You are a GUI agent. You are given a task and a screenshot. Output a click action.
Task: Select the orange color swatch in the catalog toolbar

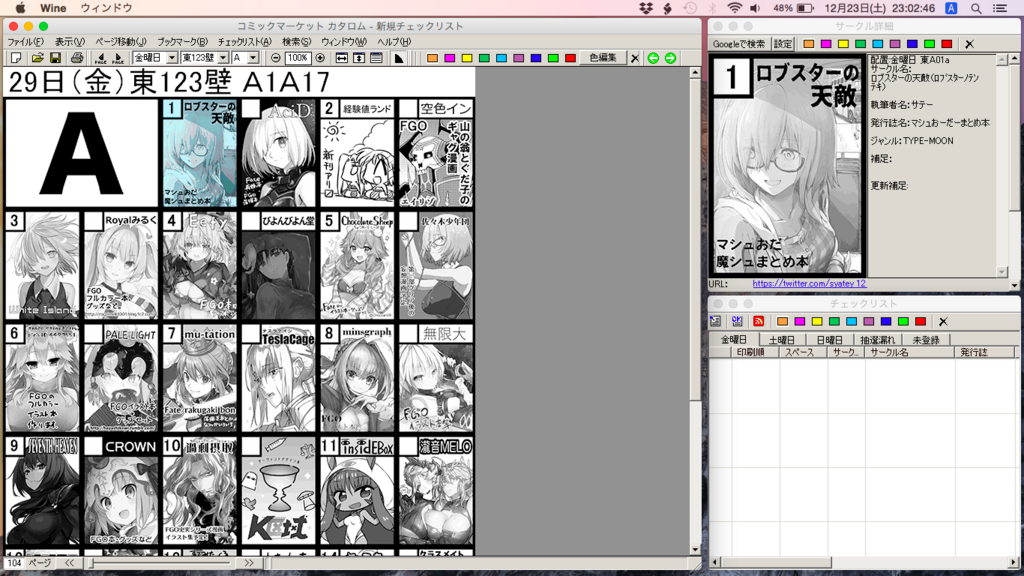click(x=432, y=58)
